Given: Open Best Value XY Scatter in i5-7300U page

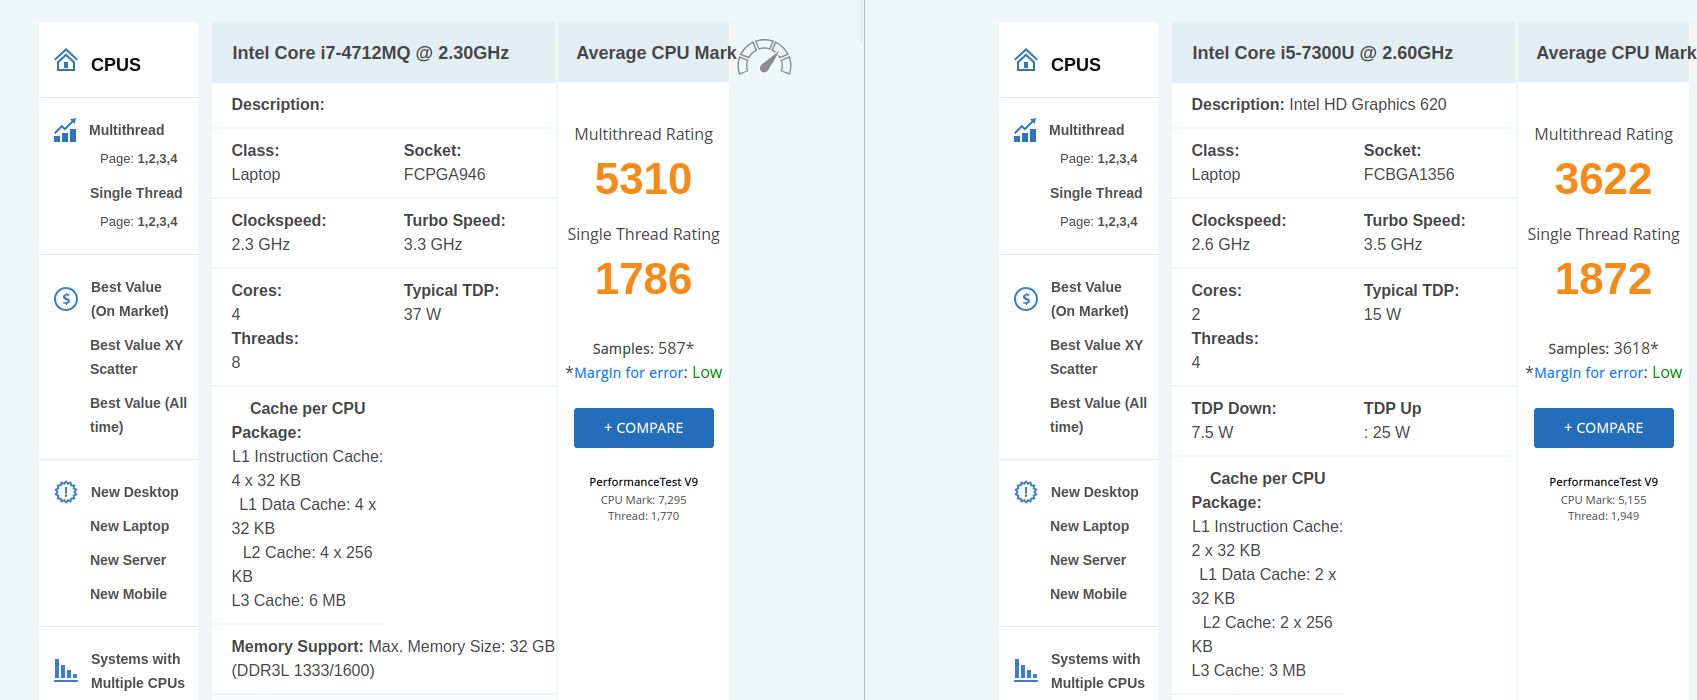Looking at the screenshot, I should (1097, 357).
